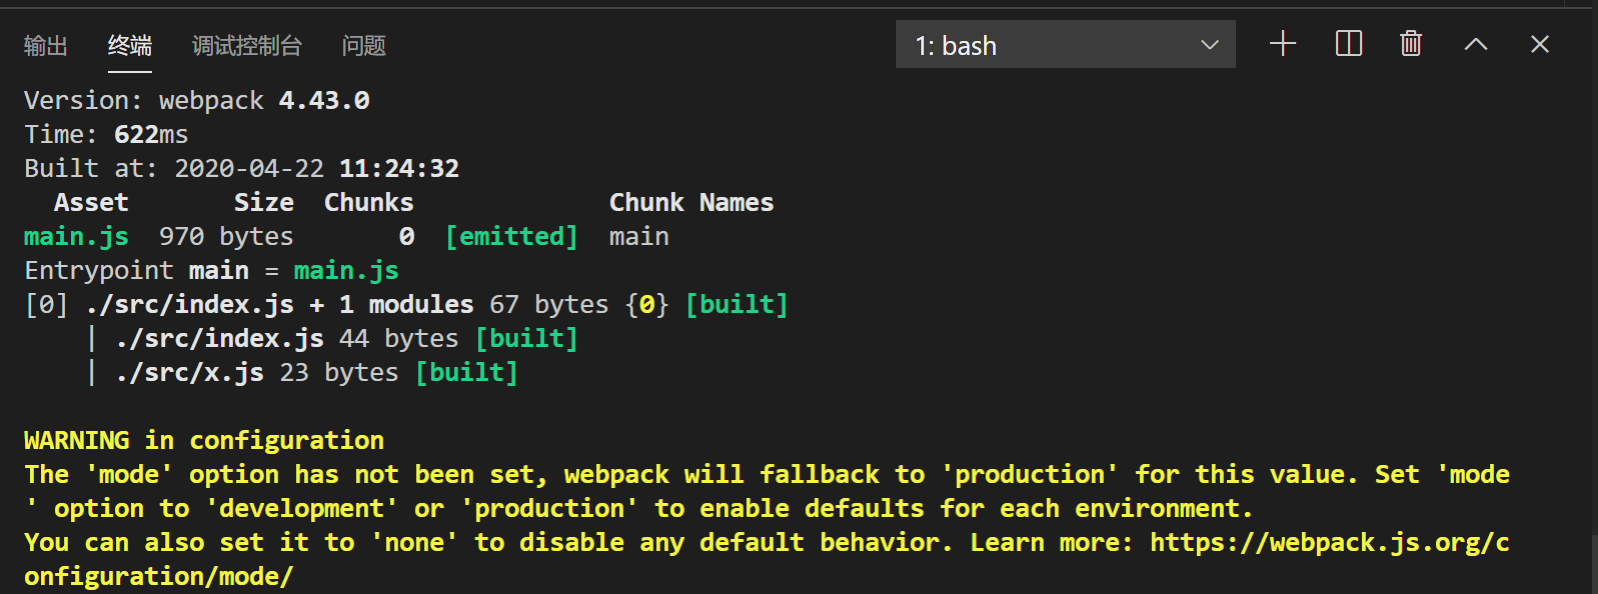Click the main.js asset name in table
1598x594 pixels.
76,237
